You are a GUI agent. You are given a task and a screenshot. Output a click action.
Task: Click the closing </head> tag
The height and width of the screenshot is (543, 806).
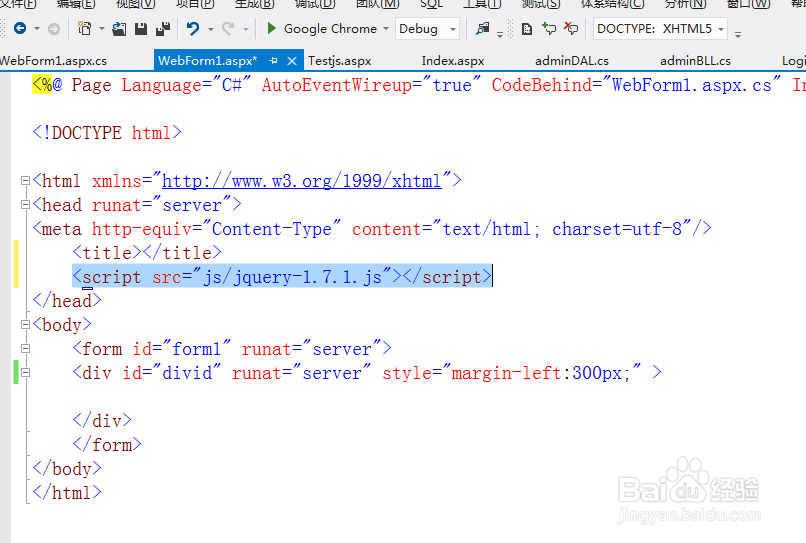[67, 300]
